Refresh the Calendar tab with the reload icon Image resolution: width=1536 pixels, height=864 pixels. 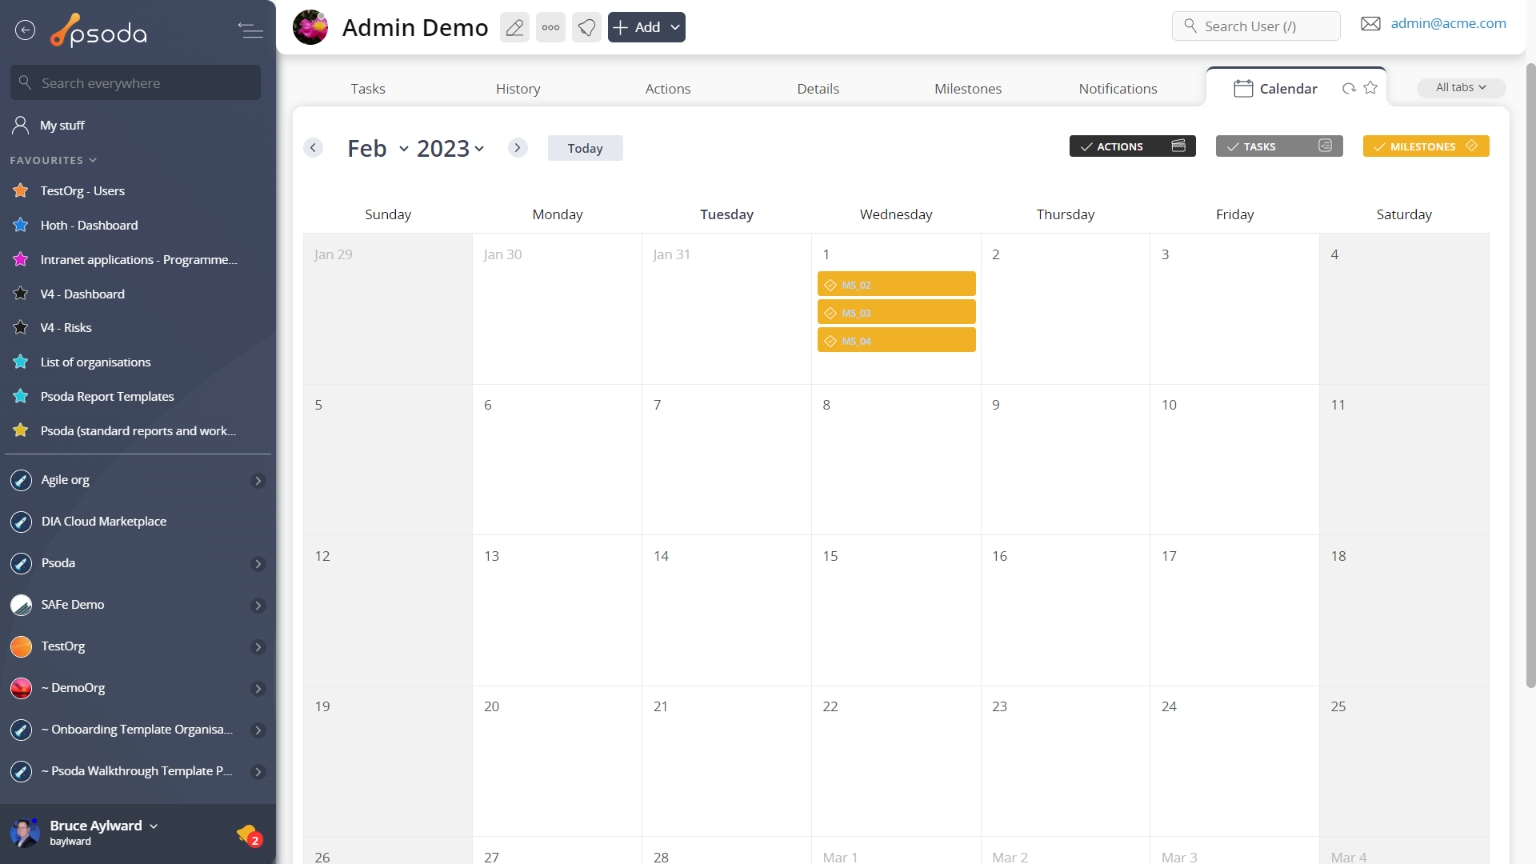click(x=1349, y=88)
